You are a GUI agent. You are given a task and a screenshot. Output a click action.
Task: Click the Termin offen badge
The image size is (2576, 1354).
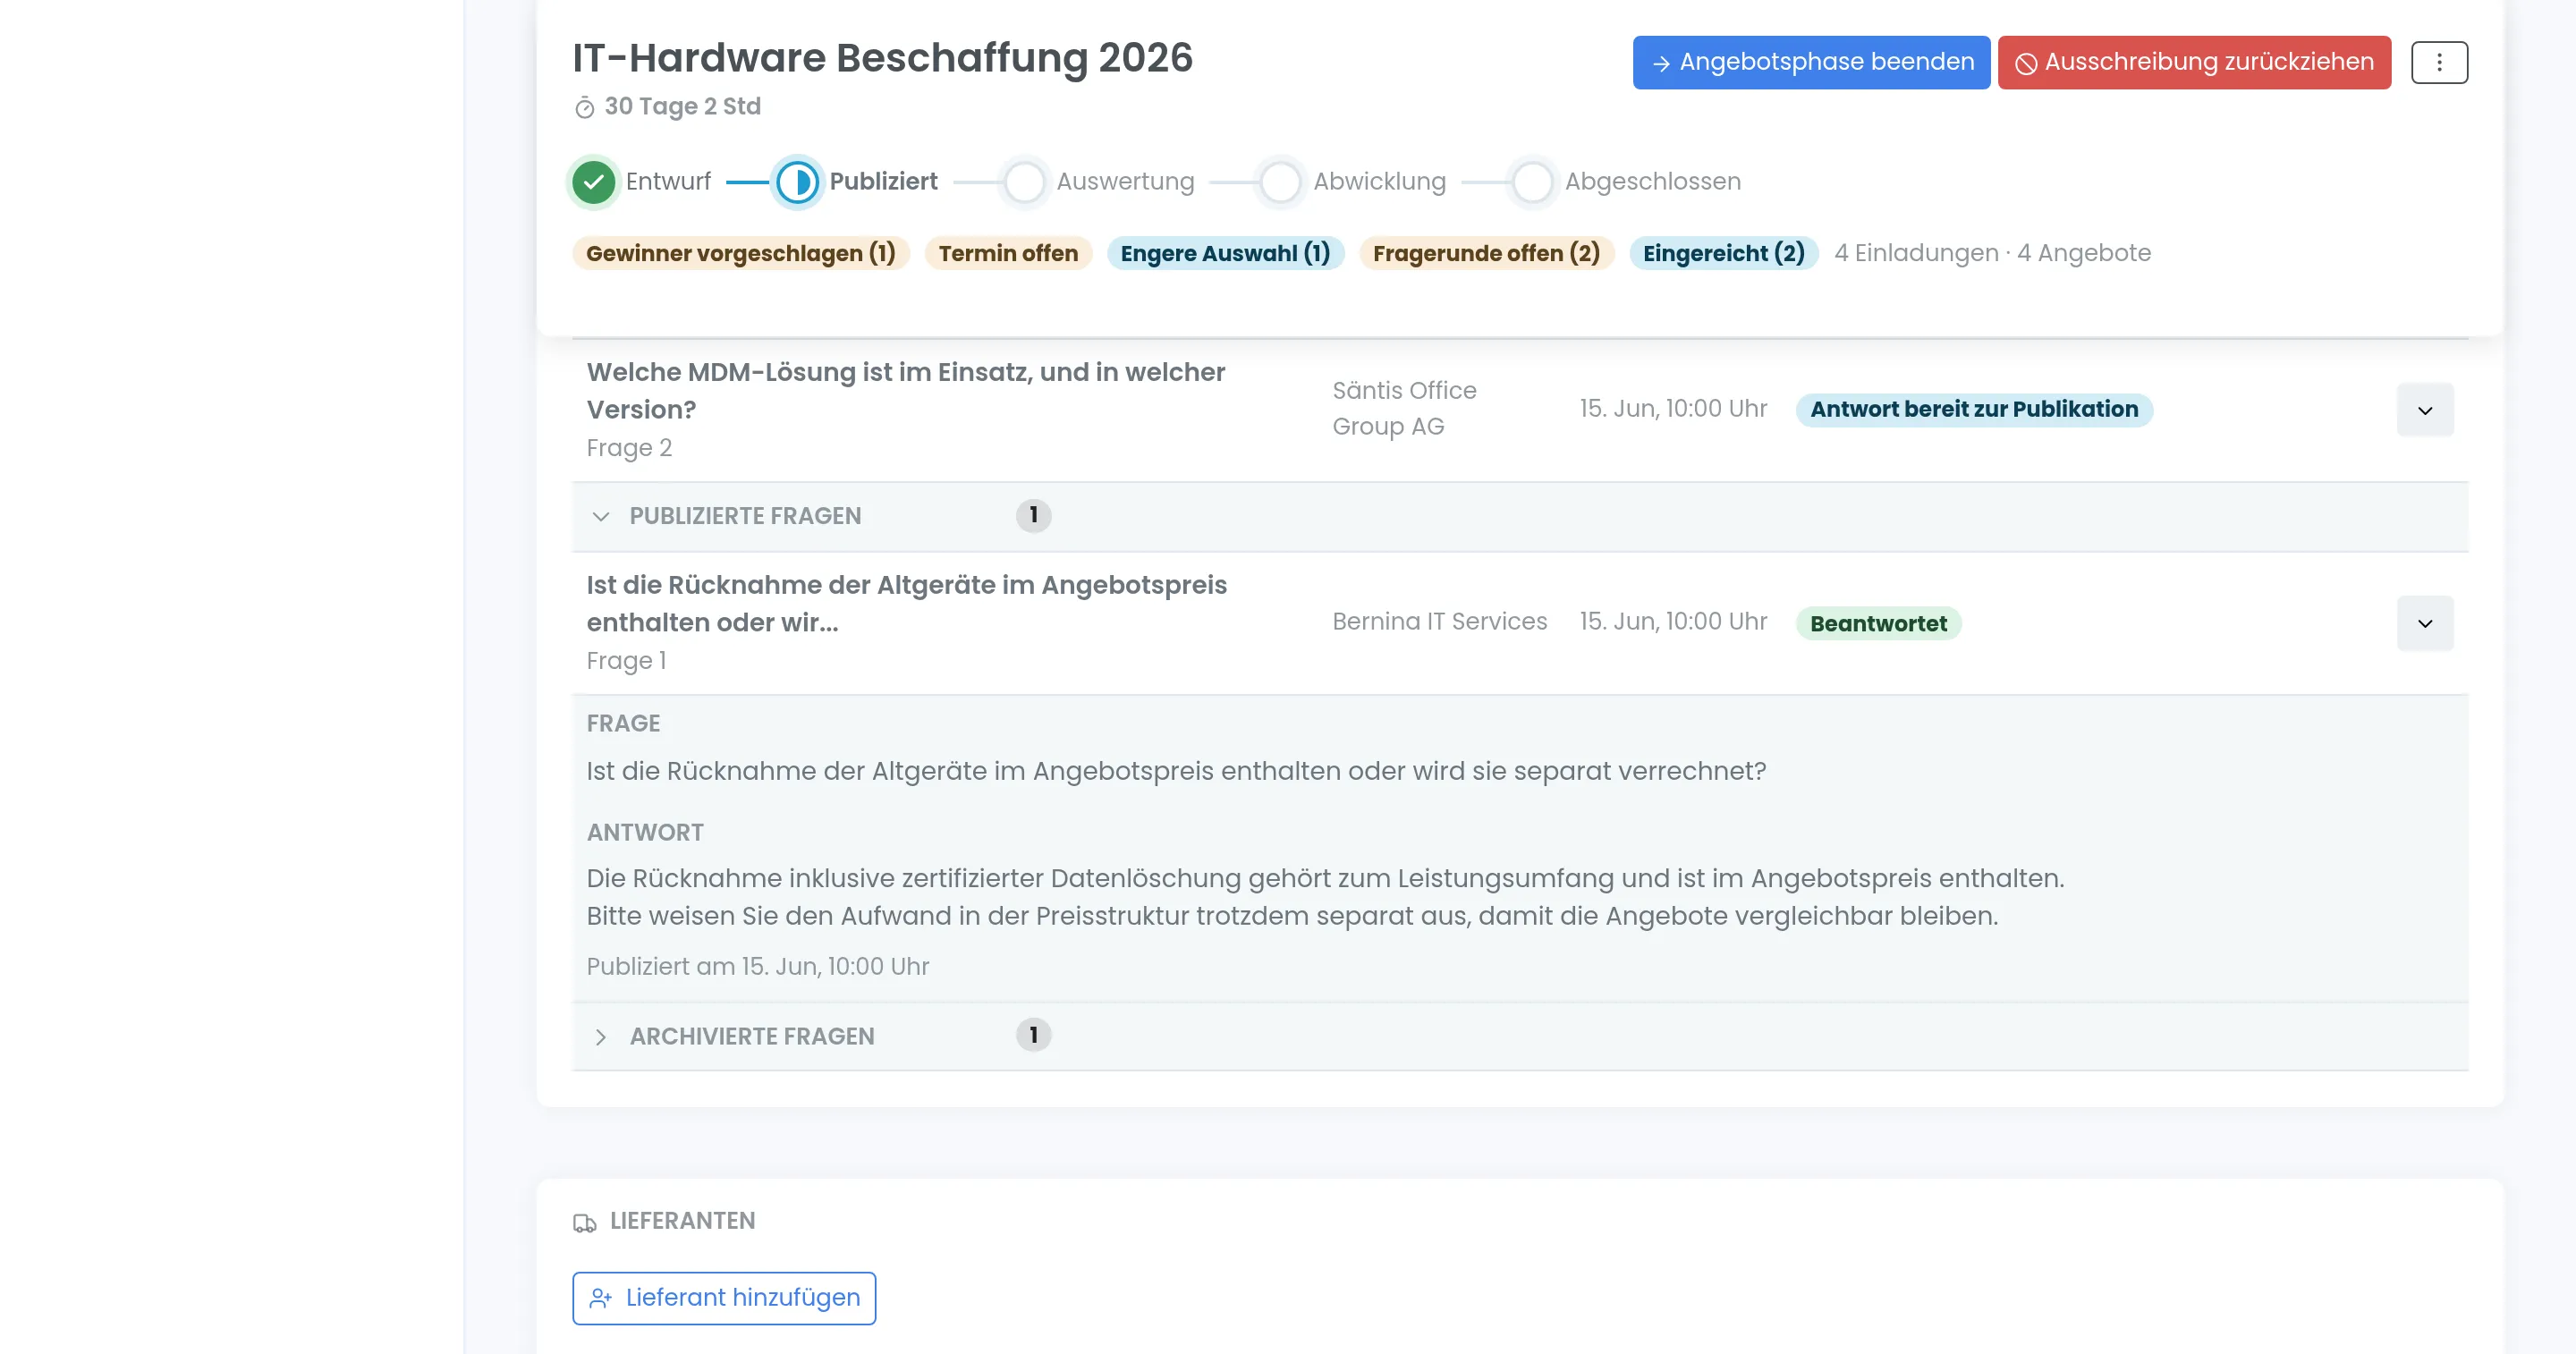1008,253
